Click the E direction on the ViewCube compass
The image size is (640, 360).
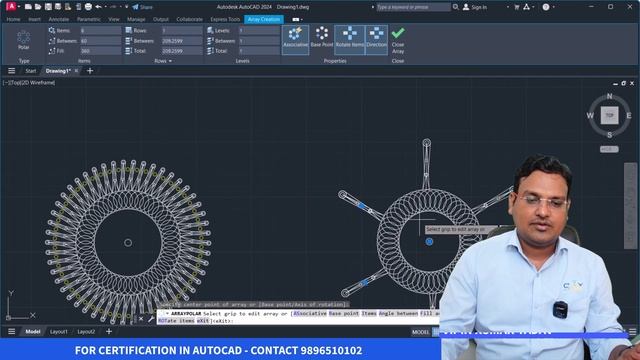point(629,116)
